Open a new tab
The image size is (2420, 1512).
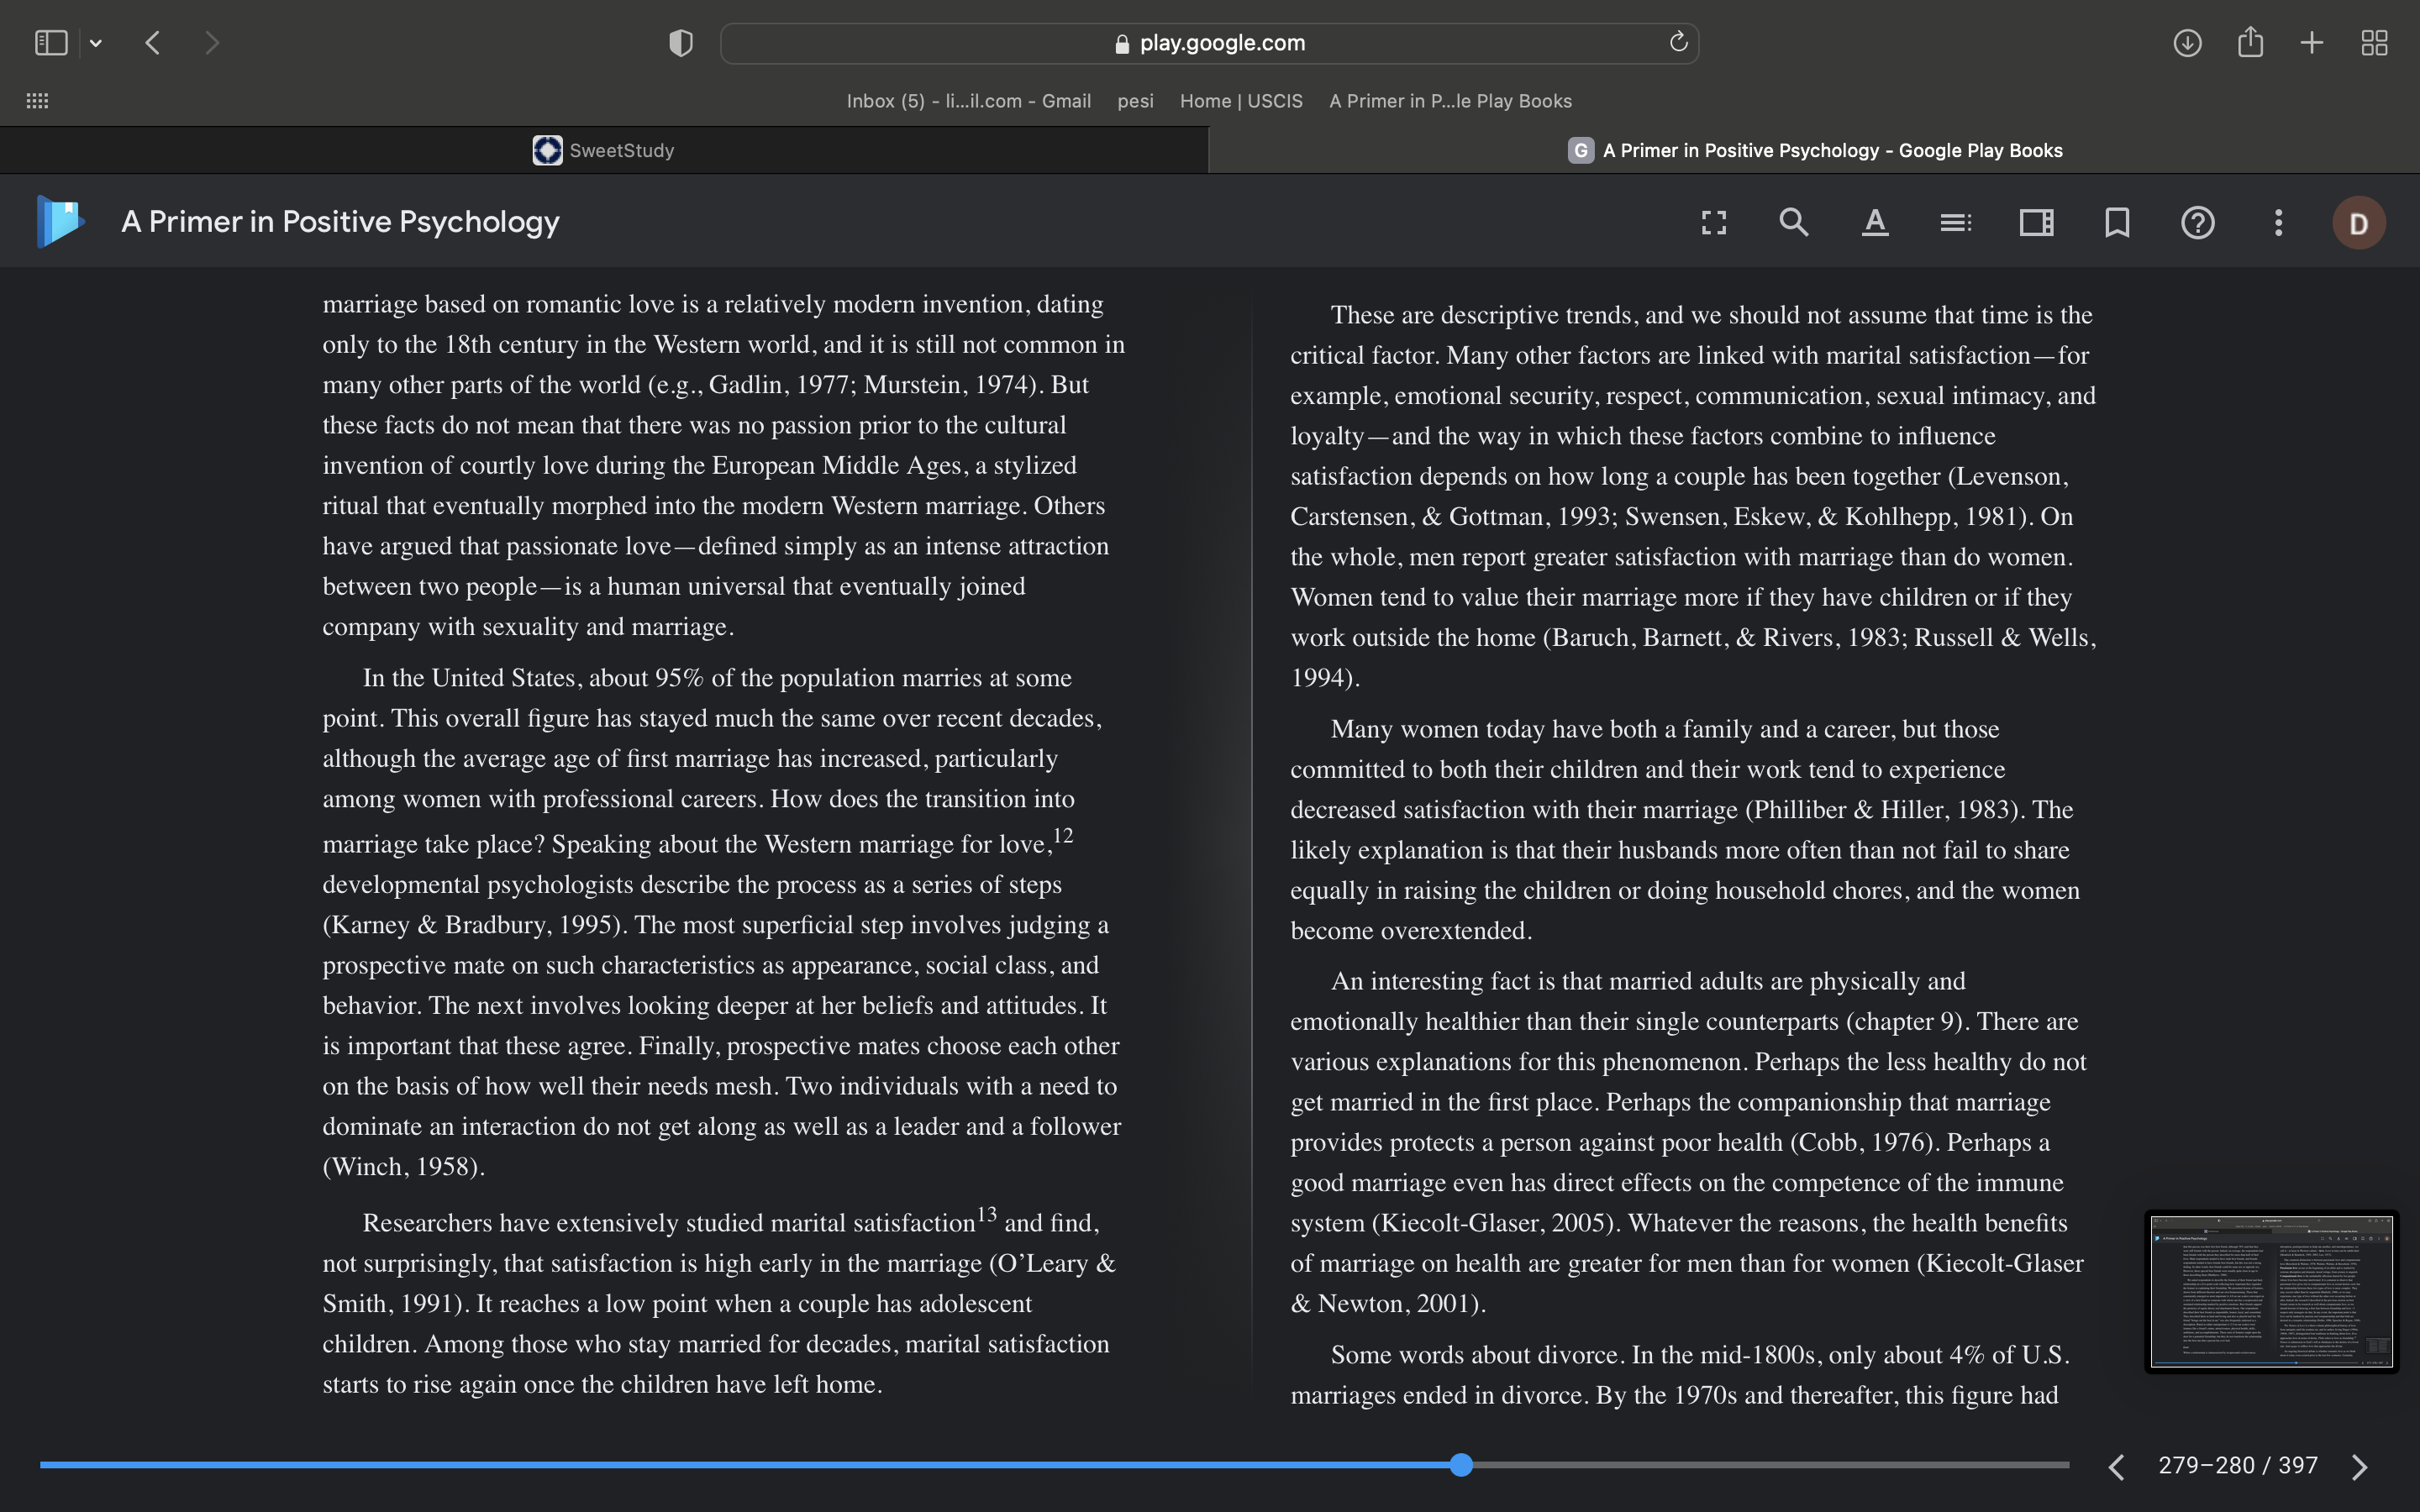coord(2312,43)
